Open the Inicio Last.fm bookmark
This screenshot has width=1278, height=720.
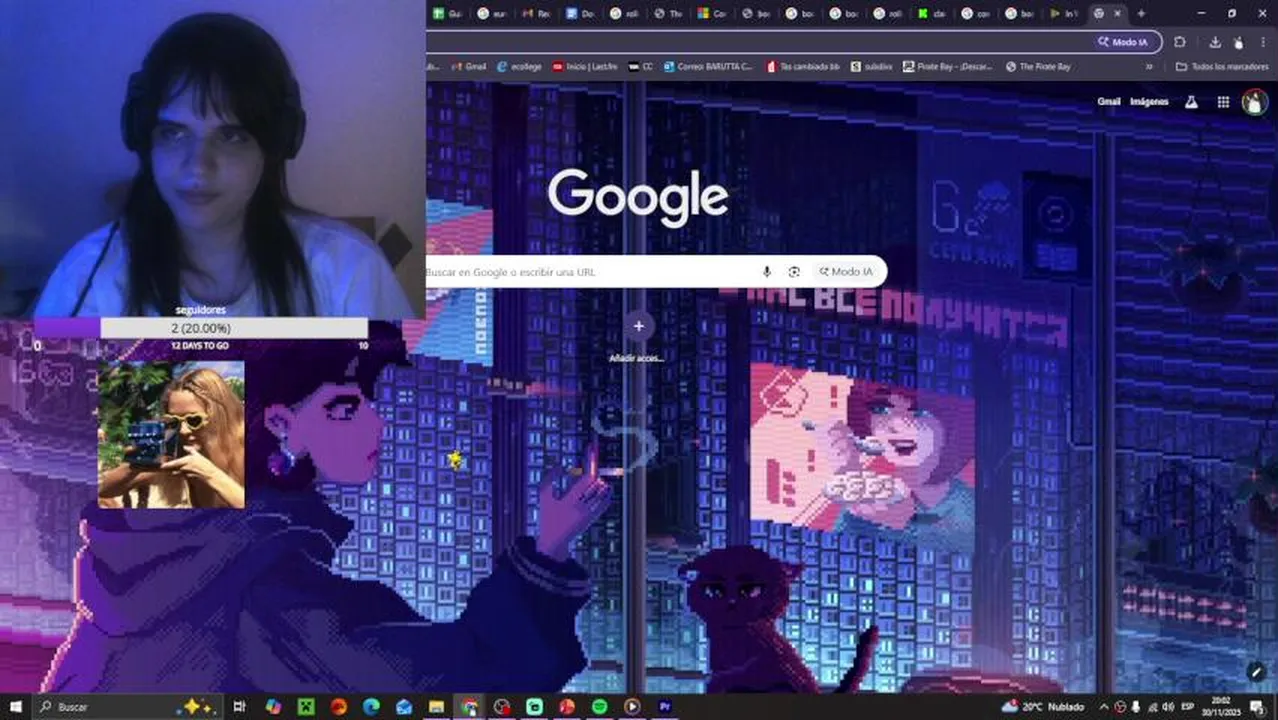[585, 67]
